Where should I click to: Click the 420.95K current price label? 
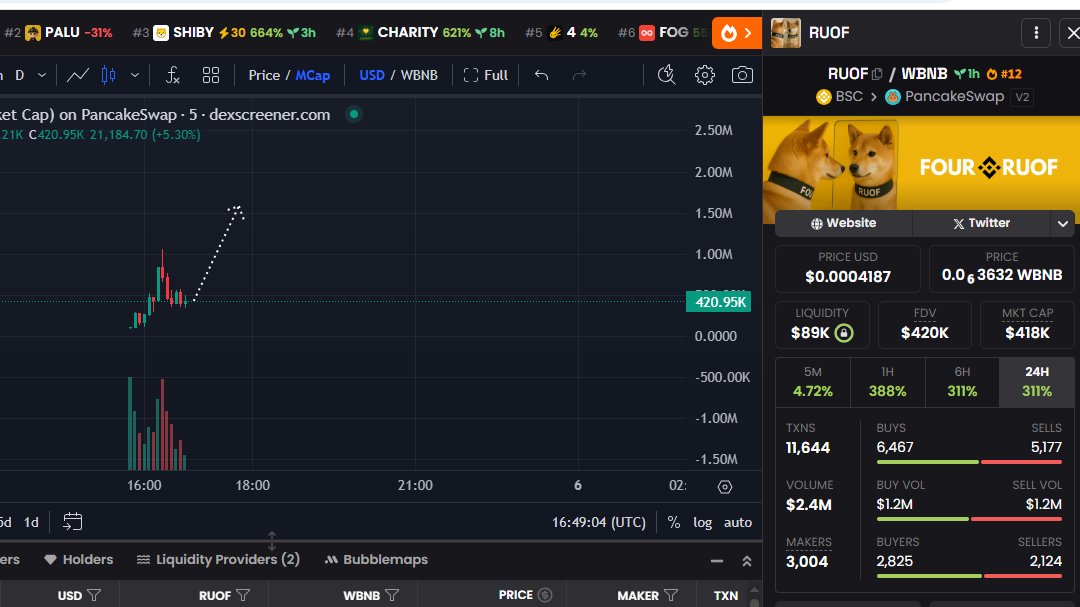point(718,302)
